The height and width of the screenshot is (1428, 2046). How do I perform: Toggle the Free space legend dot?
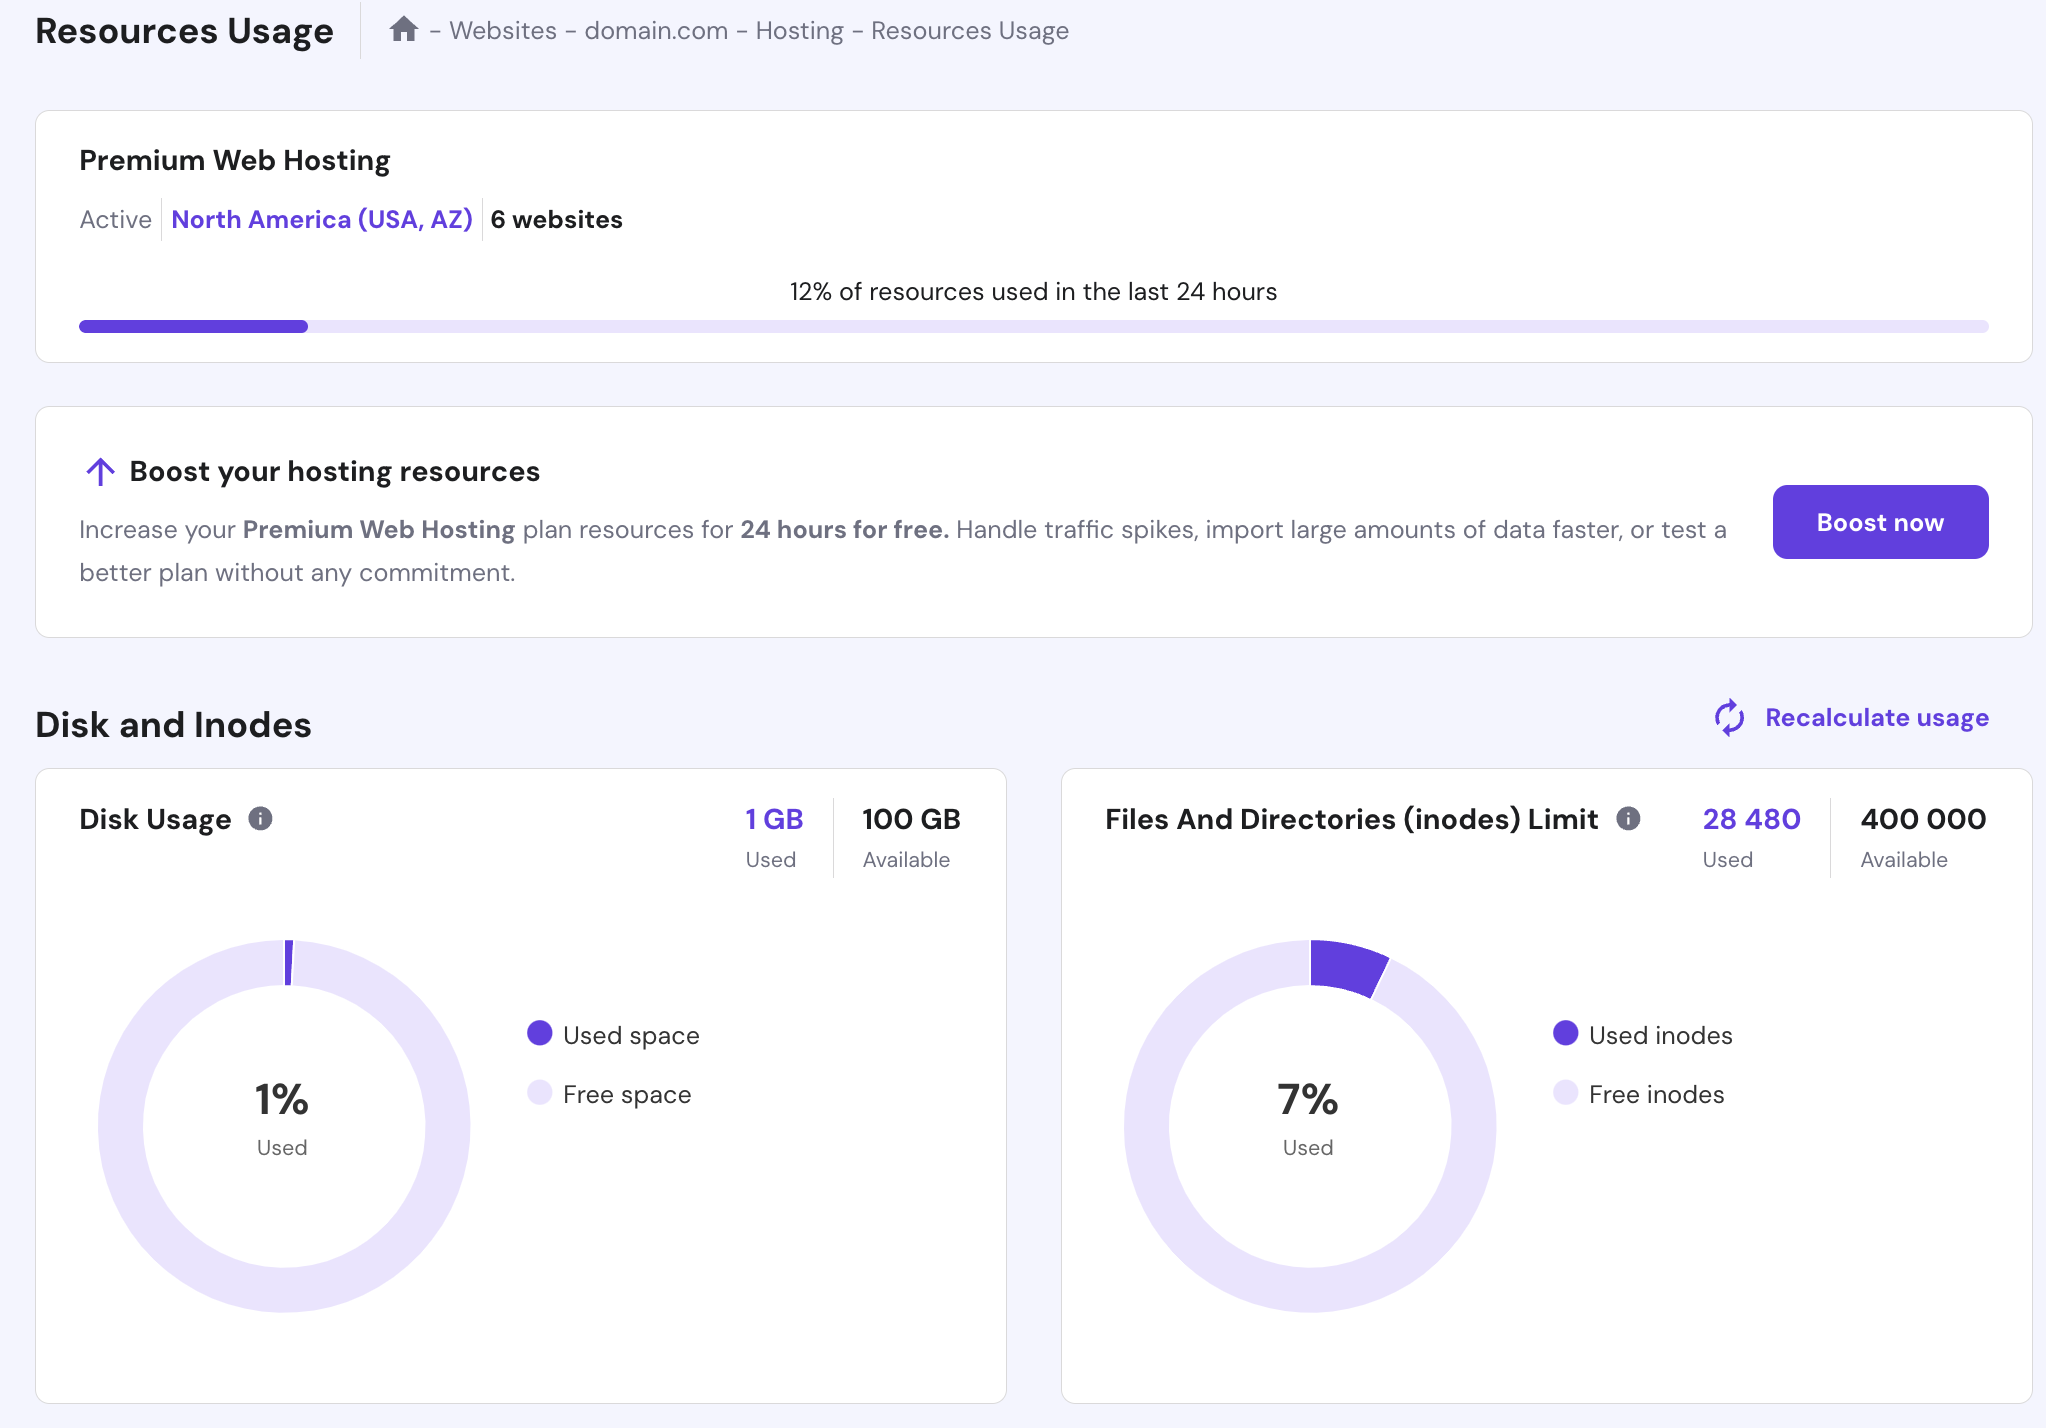pyautogui.click(x=540, y=1093)
